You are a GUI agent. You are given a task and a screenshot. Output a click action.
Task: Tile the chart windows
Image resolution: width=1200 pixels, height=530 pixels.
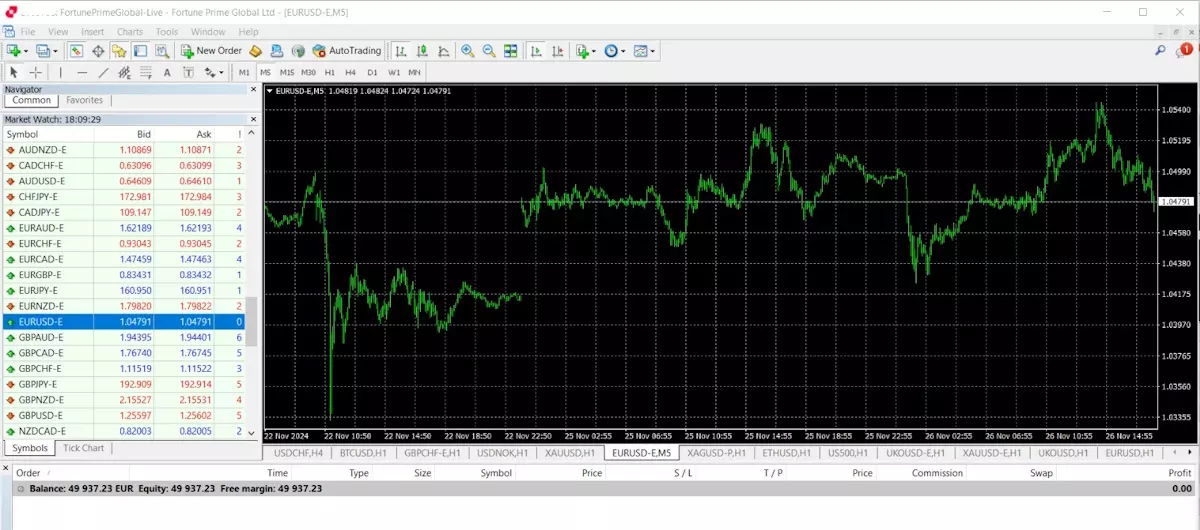[x=510, y=51]
